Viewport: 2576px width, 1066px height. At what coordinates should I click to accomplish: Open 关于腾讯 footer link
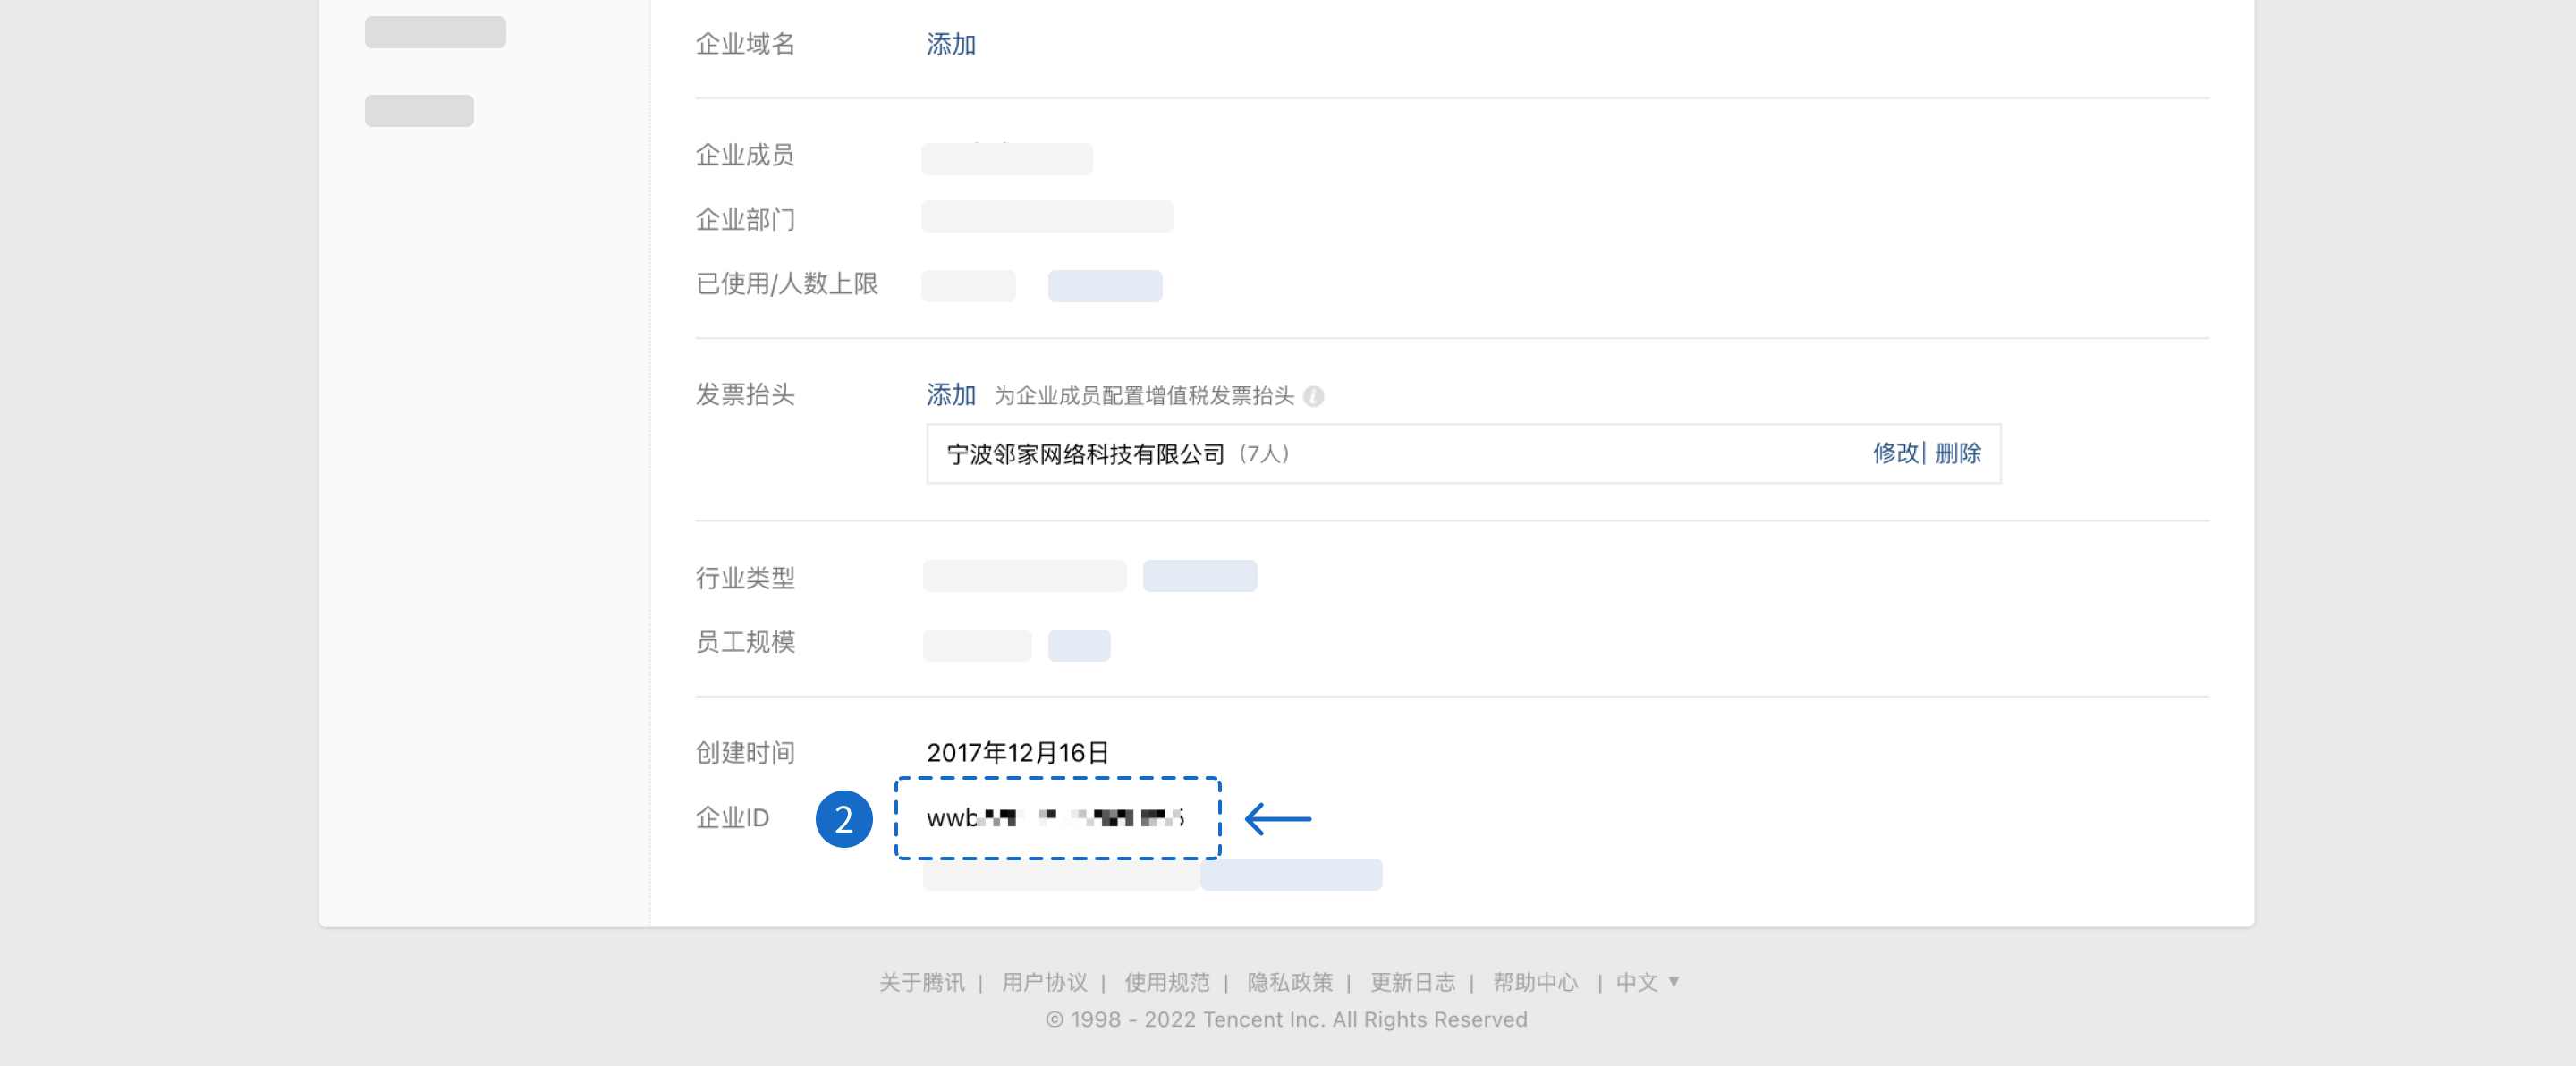[922, 982]
